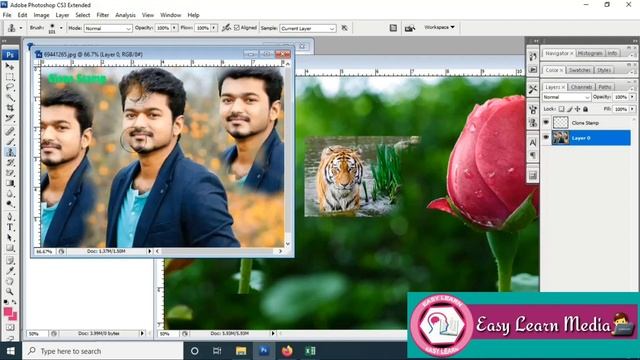Select the Hand tool

coord(10,282)
